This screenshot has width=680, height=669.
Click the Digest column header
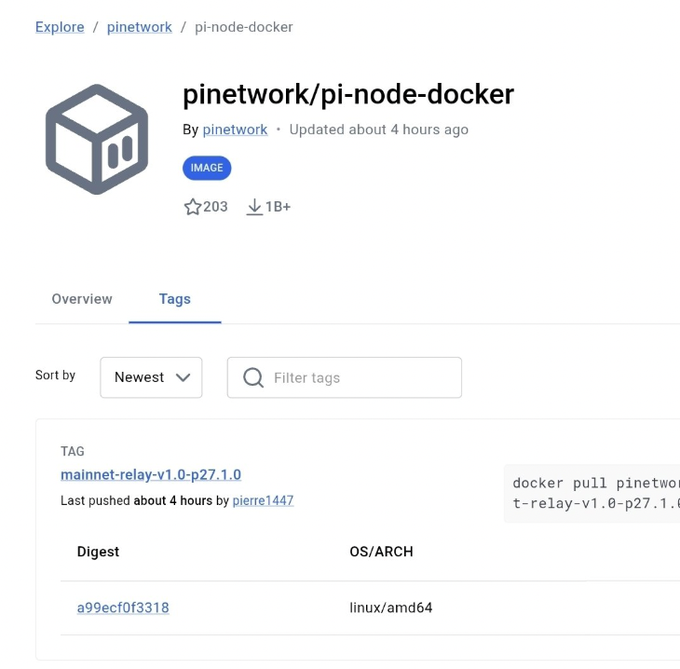coord(98,552)
